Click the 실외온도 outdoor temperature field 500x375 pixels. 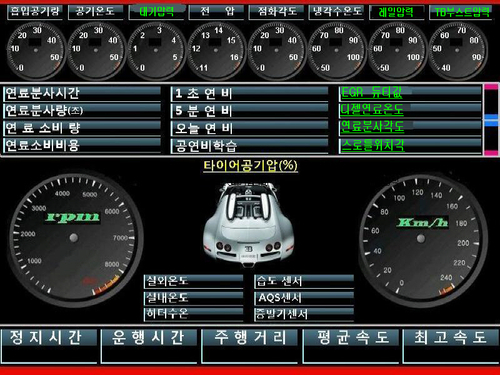tap(194, 281)
